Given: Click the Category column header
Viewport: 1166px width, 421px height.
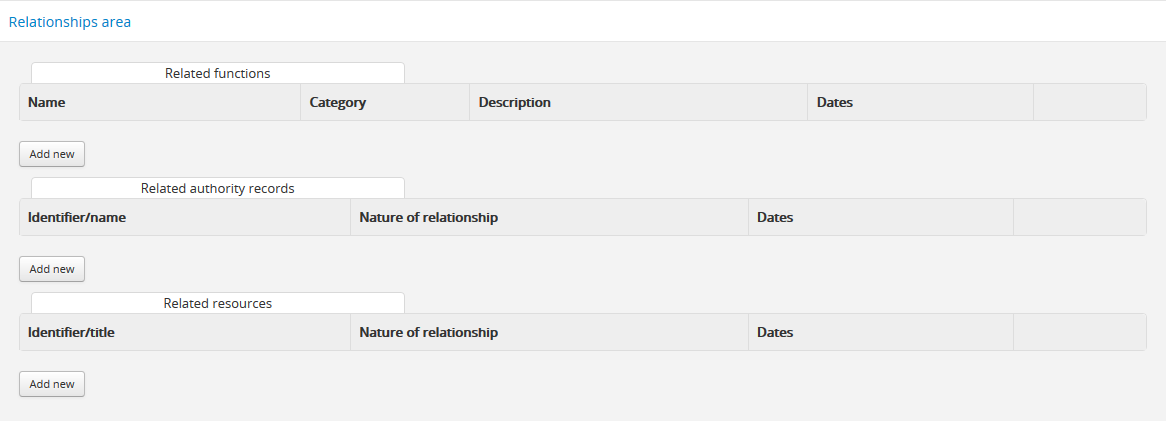Looking at the screenshot, I should [338, 102].
